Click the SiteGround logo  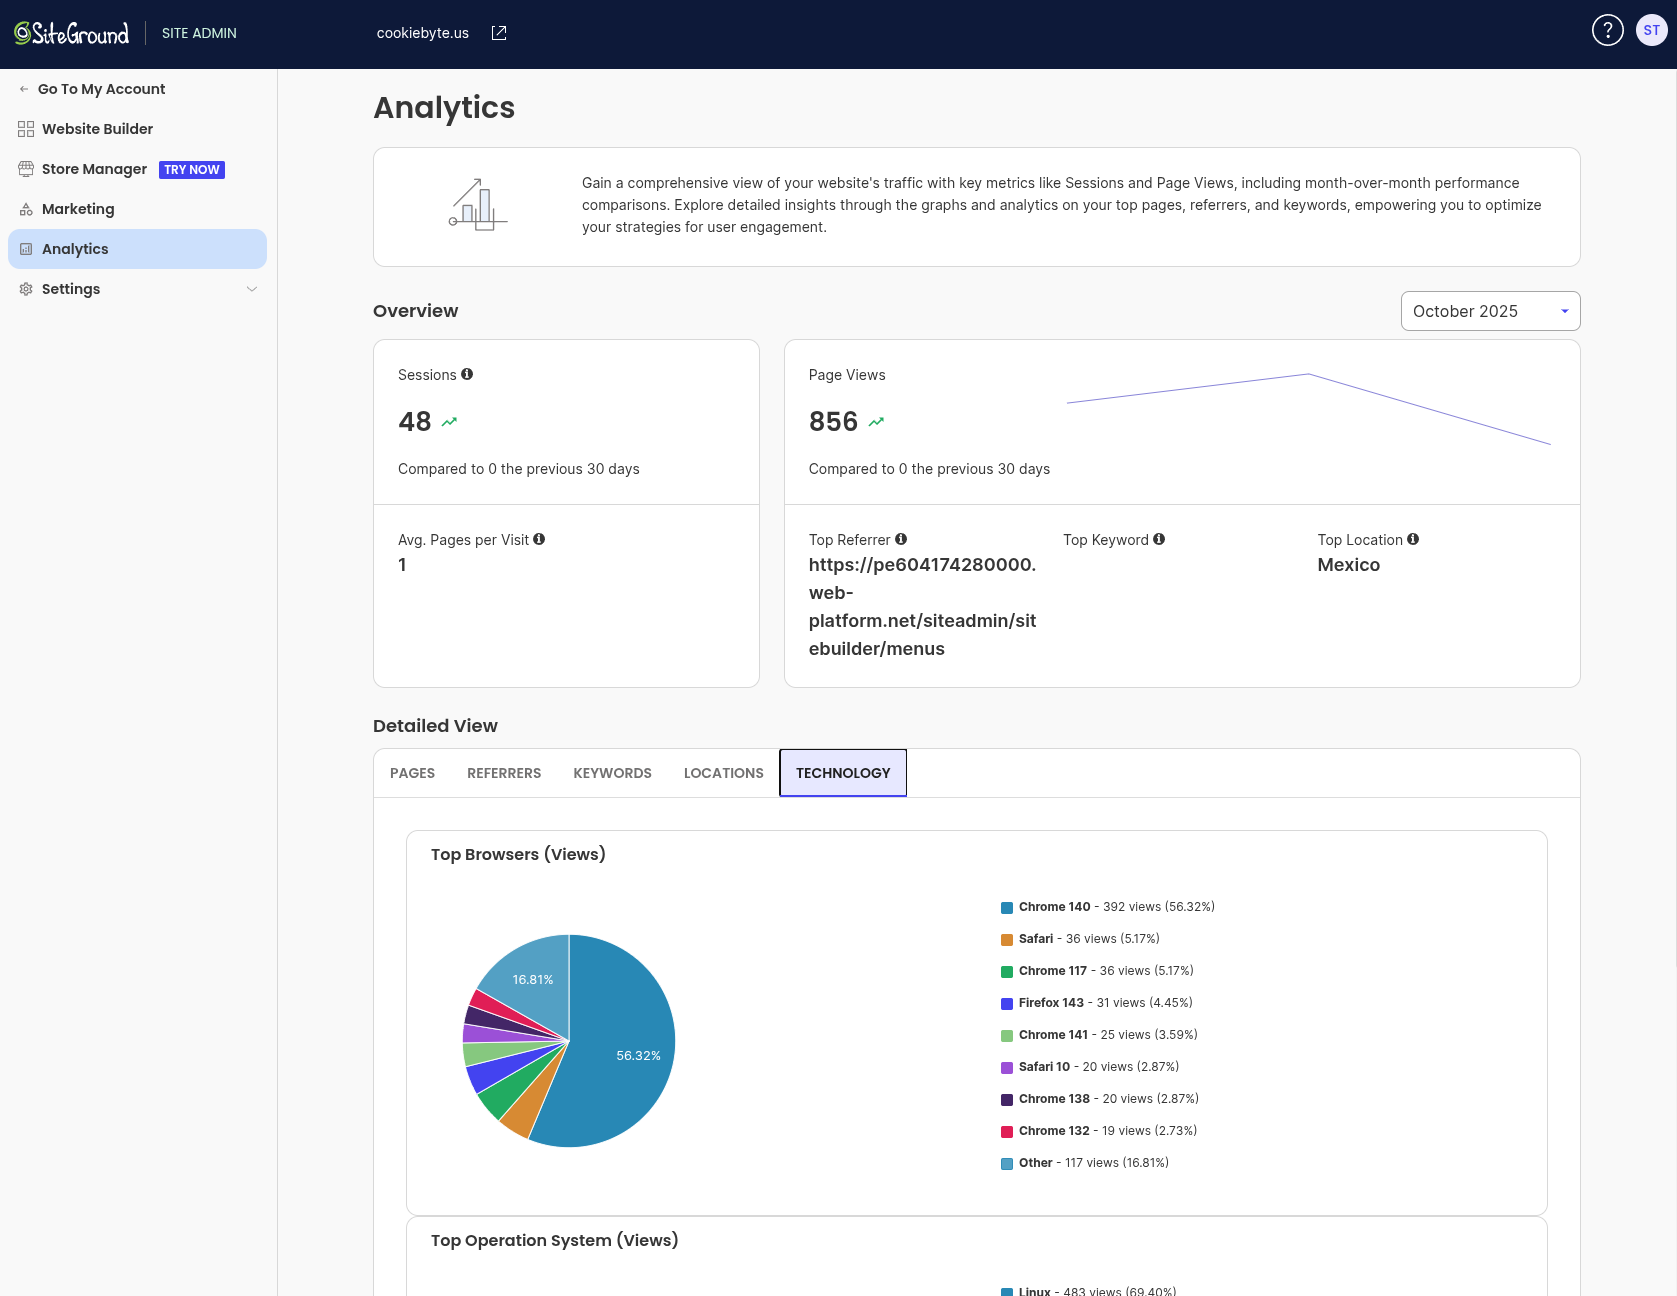pos(70,32)
